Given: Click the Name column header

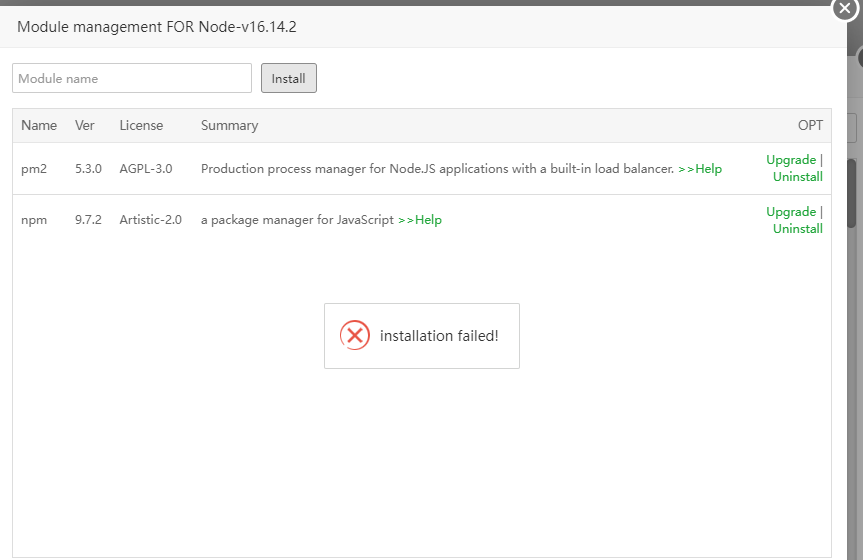Looking at the screenshot, I should click(39, 126).
